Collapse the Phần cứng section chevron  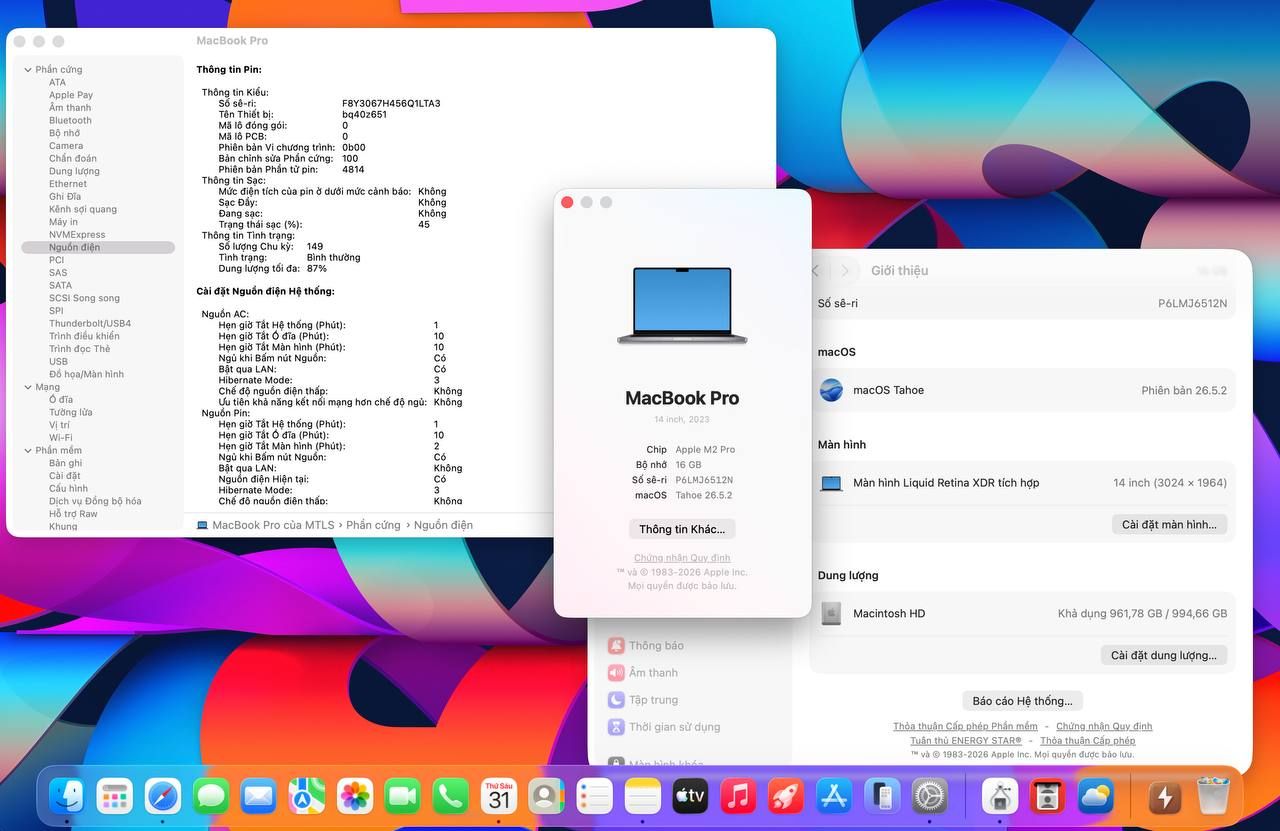pyautogui.click(x=27, y=70)
